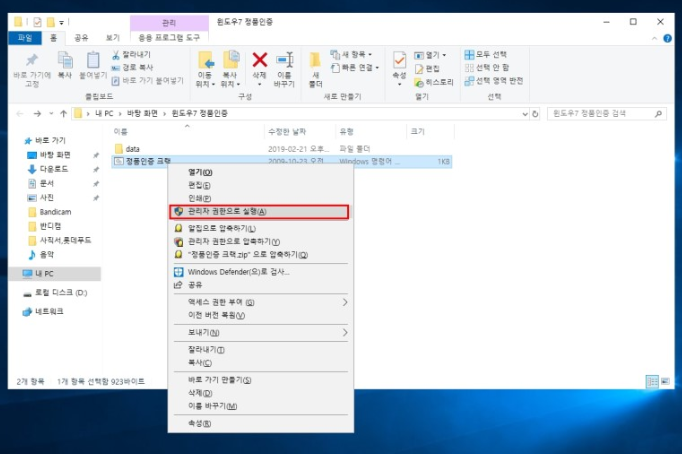
Task: Choose Scan with Windows Defender menu item
Action: click(261, 272)
